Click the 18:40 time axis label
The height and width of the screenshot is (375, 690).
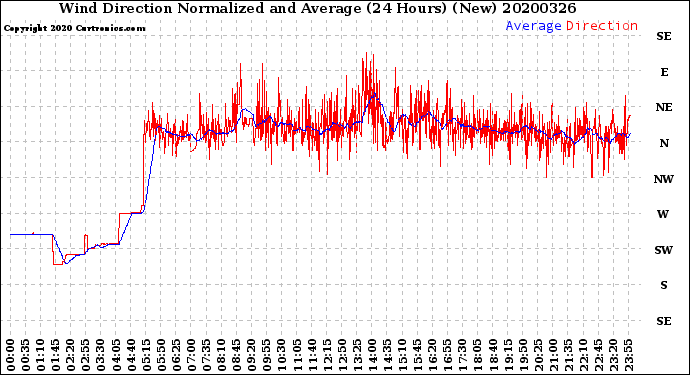pos(493,355)
